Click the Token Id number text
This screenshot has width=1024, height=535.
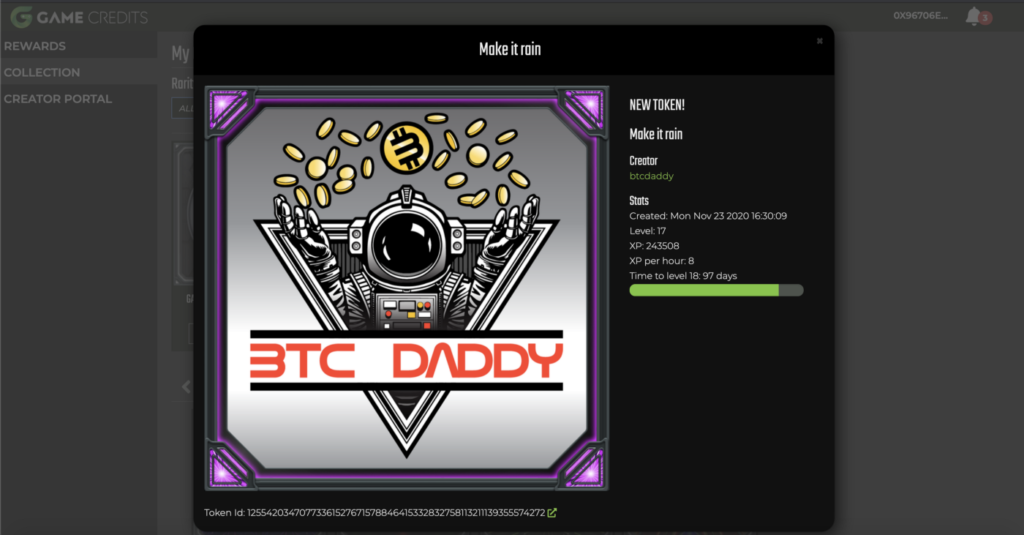tap(396, 513)
